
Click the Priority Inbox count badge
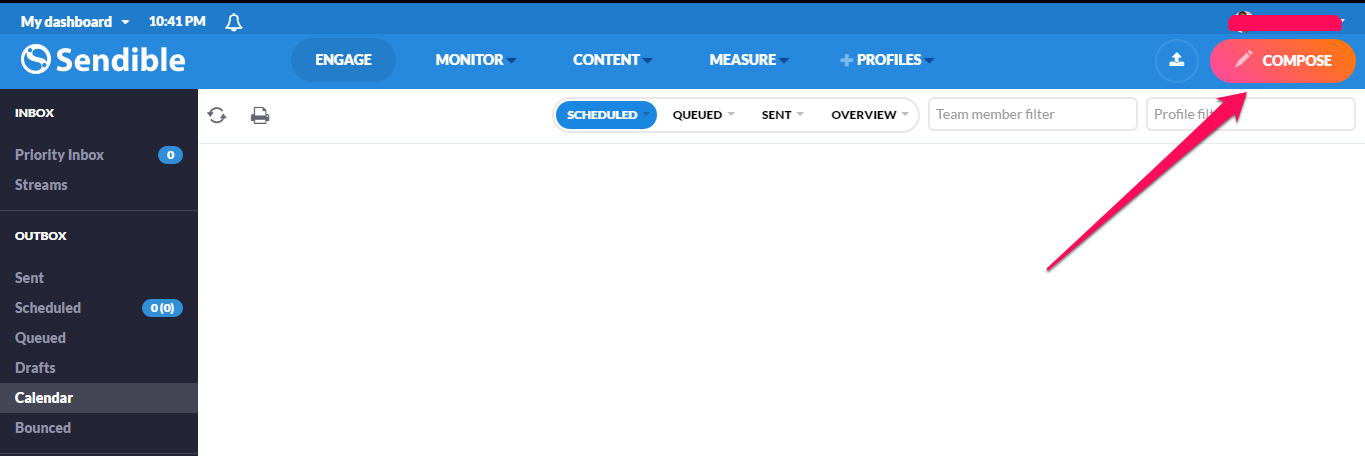click(170, 155)
